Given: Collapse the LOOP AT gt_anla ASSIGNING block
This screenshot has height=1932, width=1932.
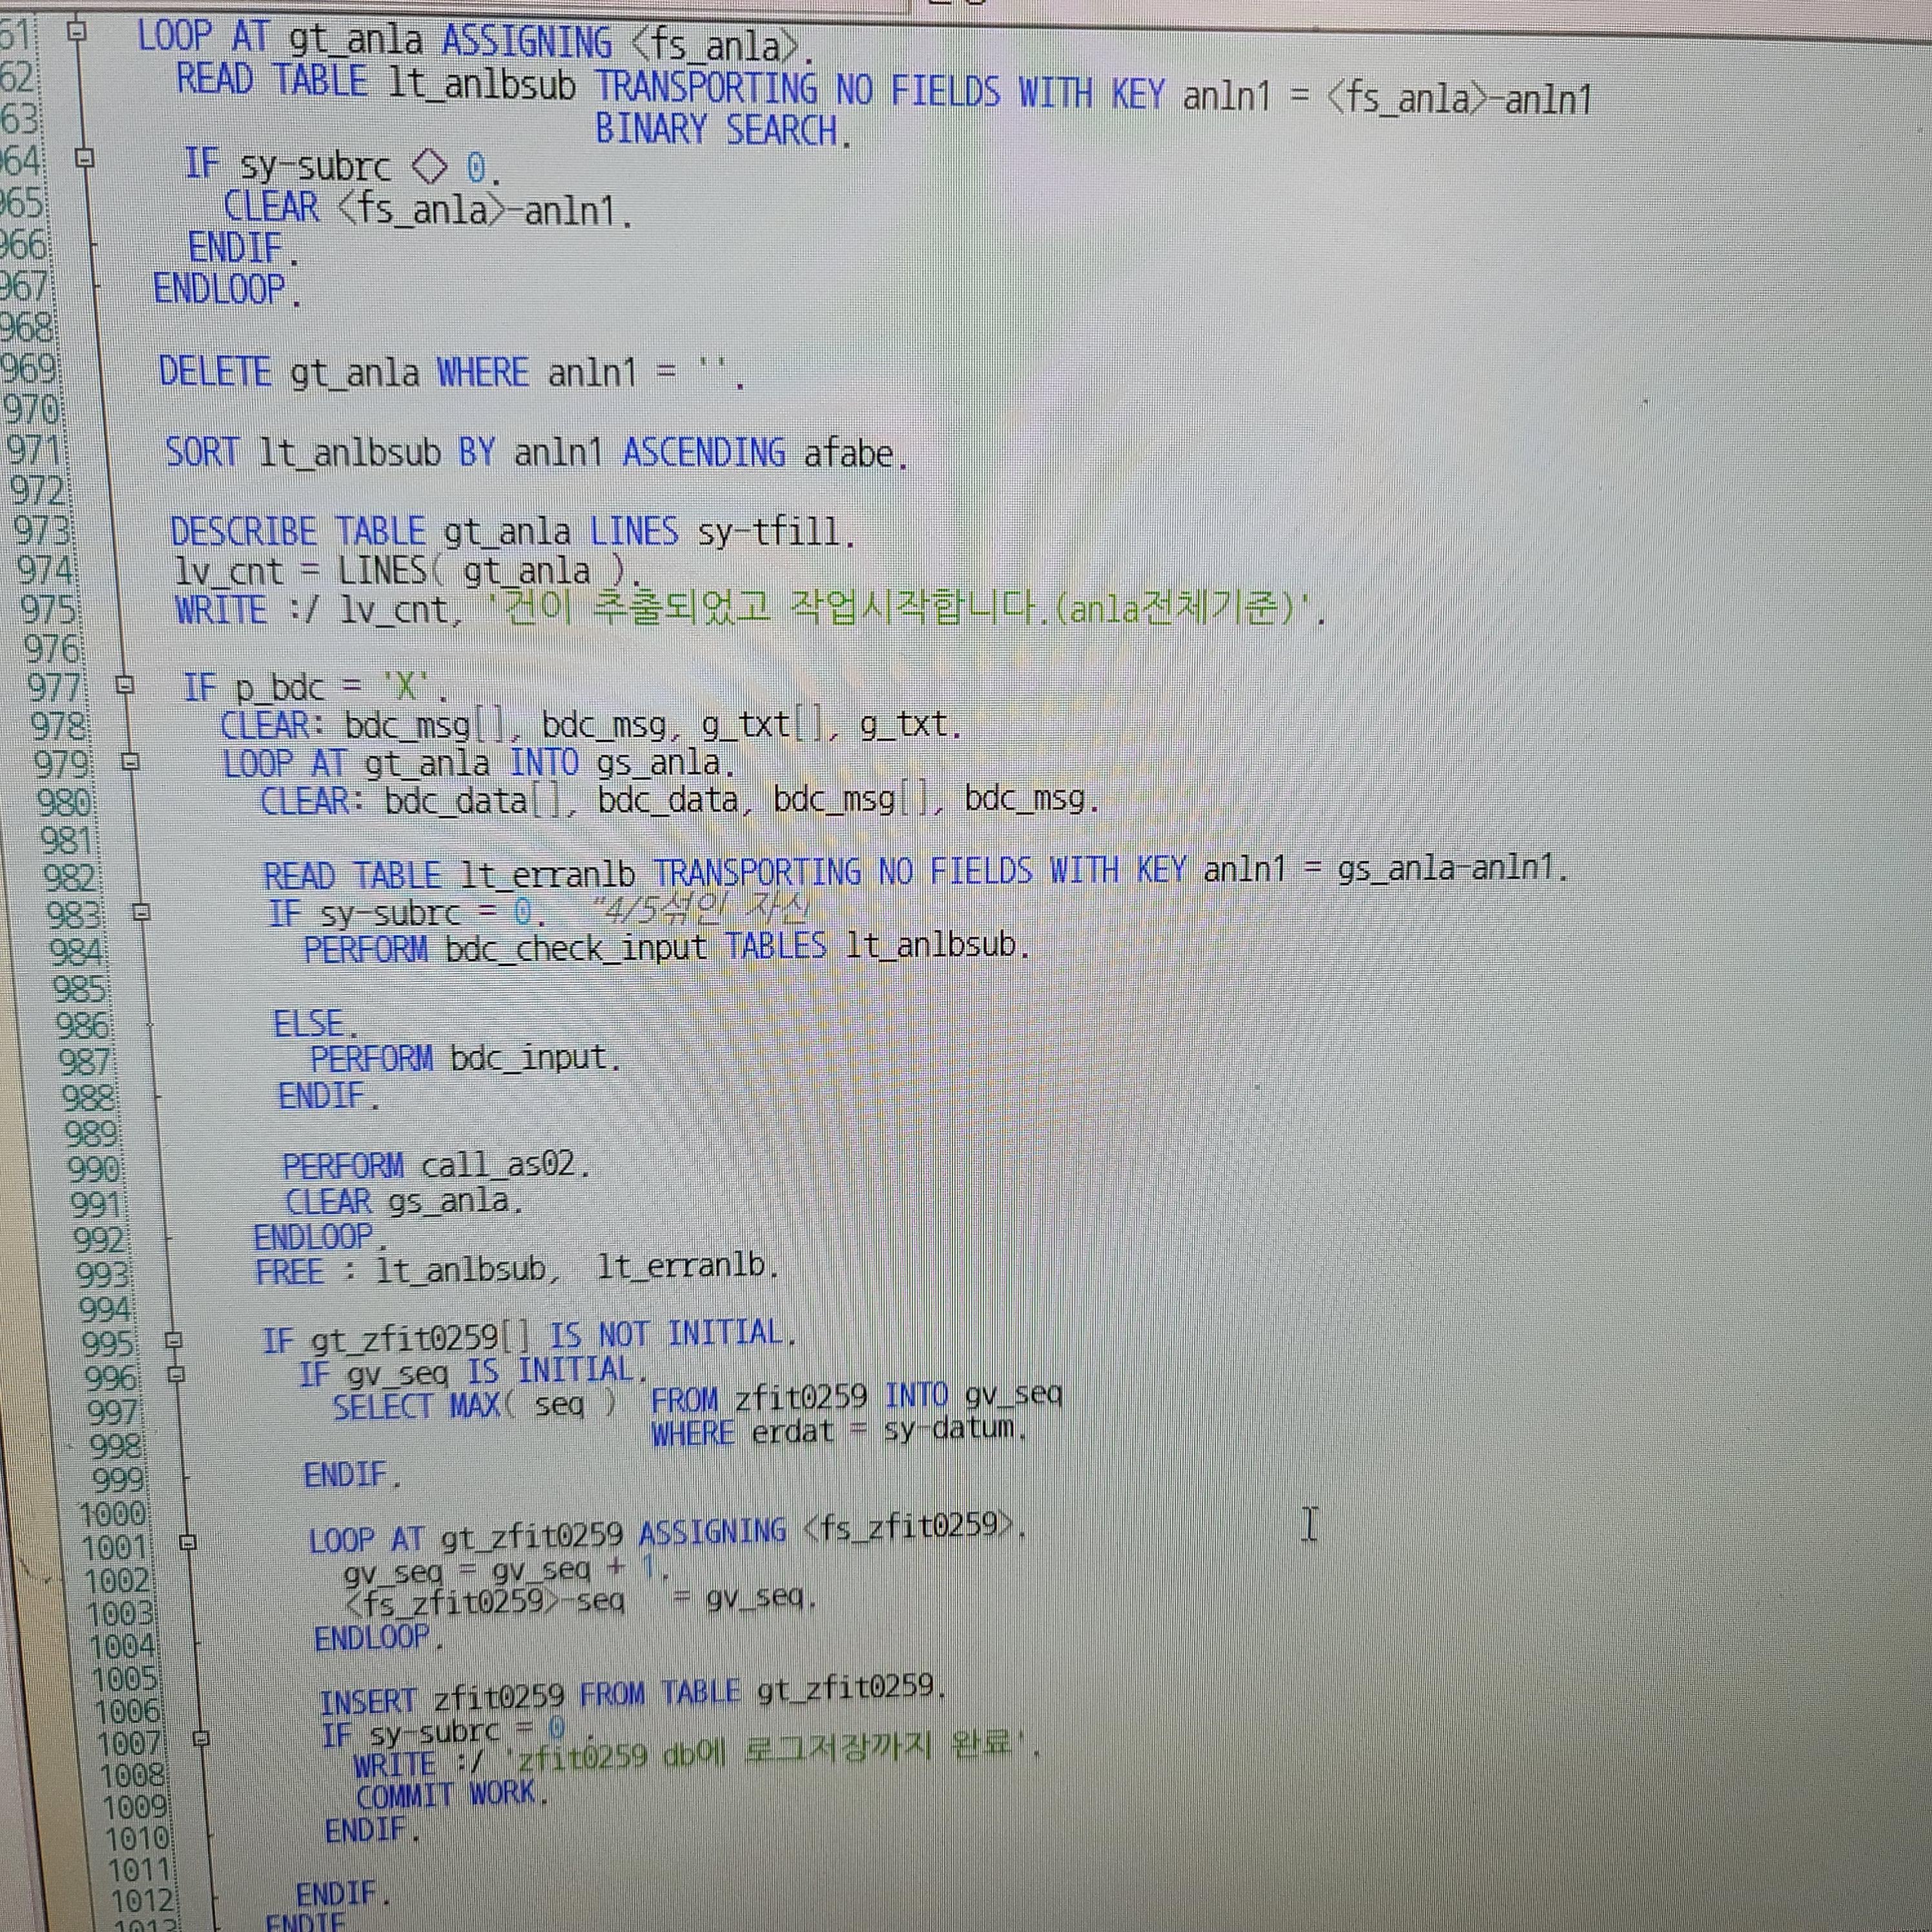Looking at the screenshot, I should (76, 32).
